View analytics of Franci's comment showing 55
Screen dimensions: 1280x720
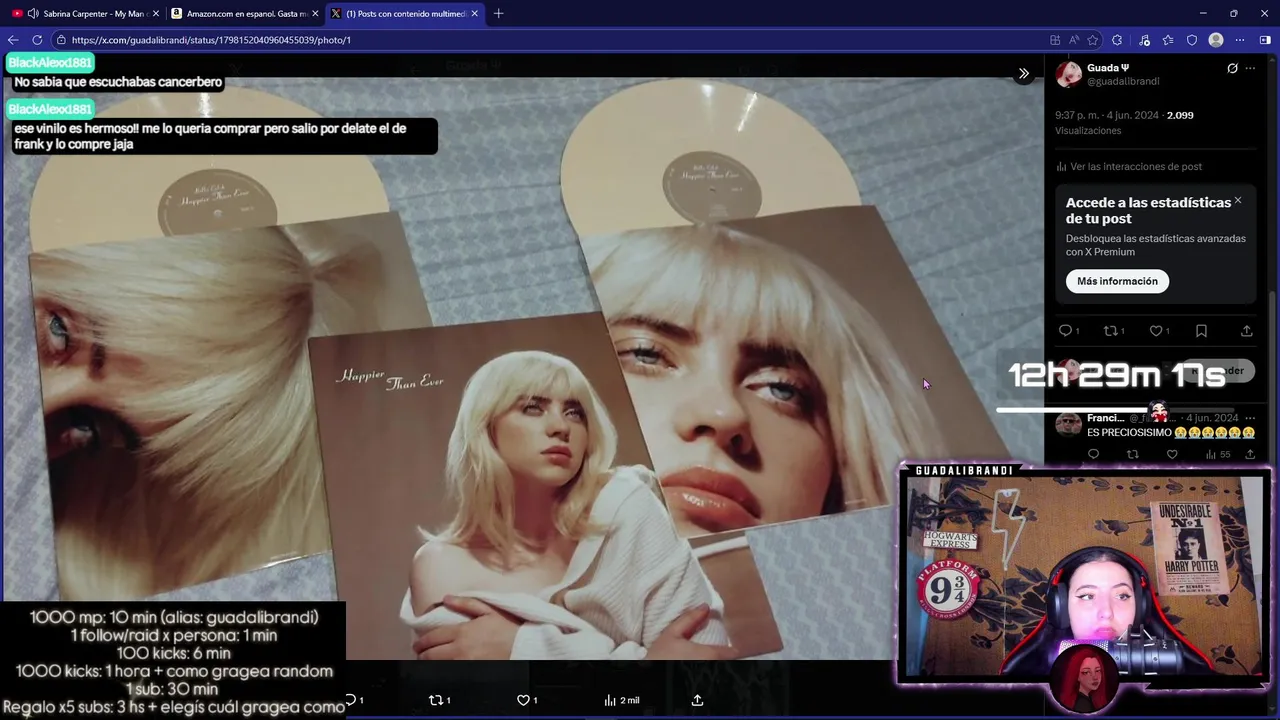(1217, 455)
